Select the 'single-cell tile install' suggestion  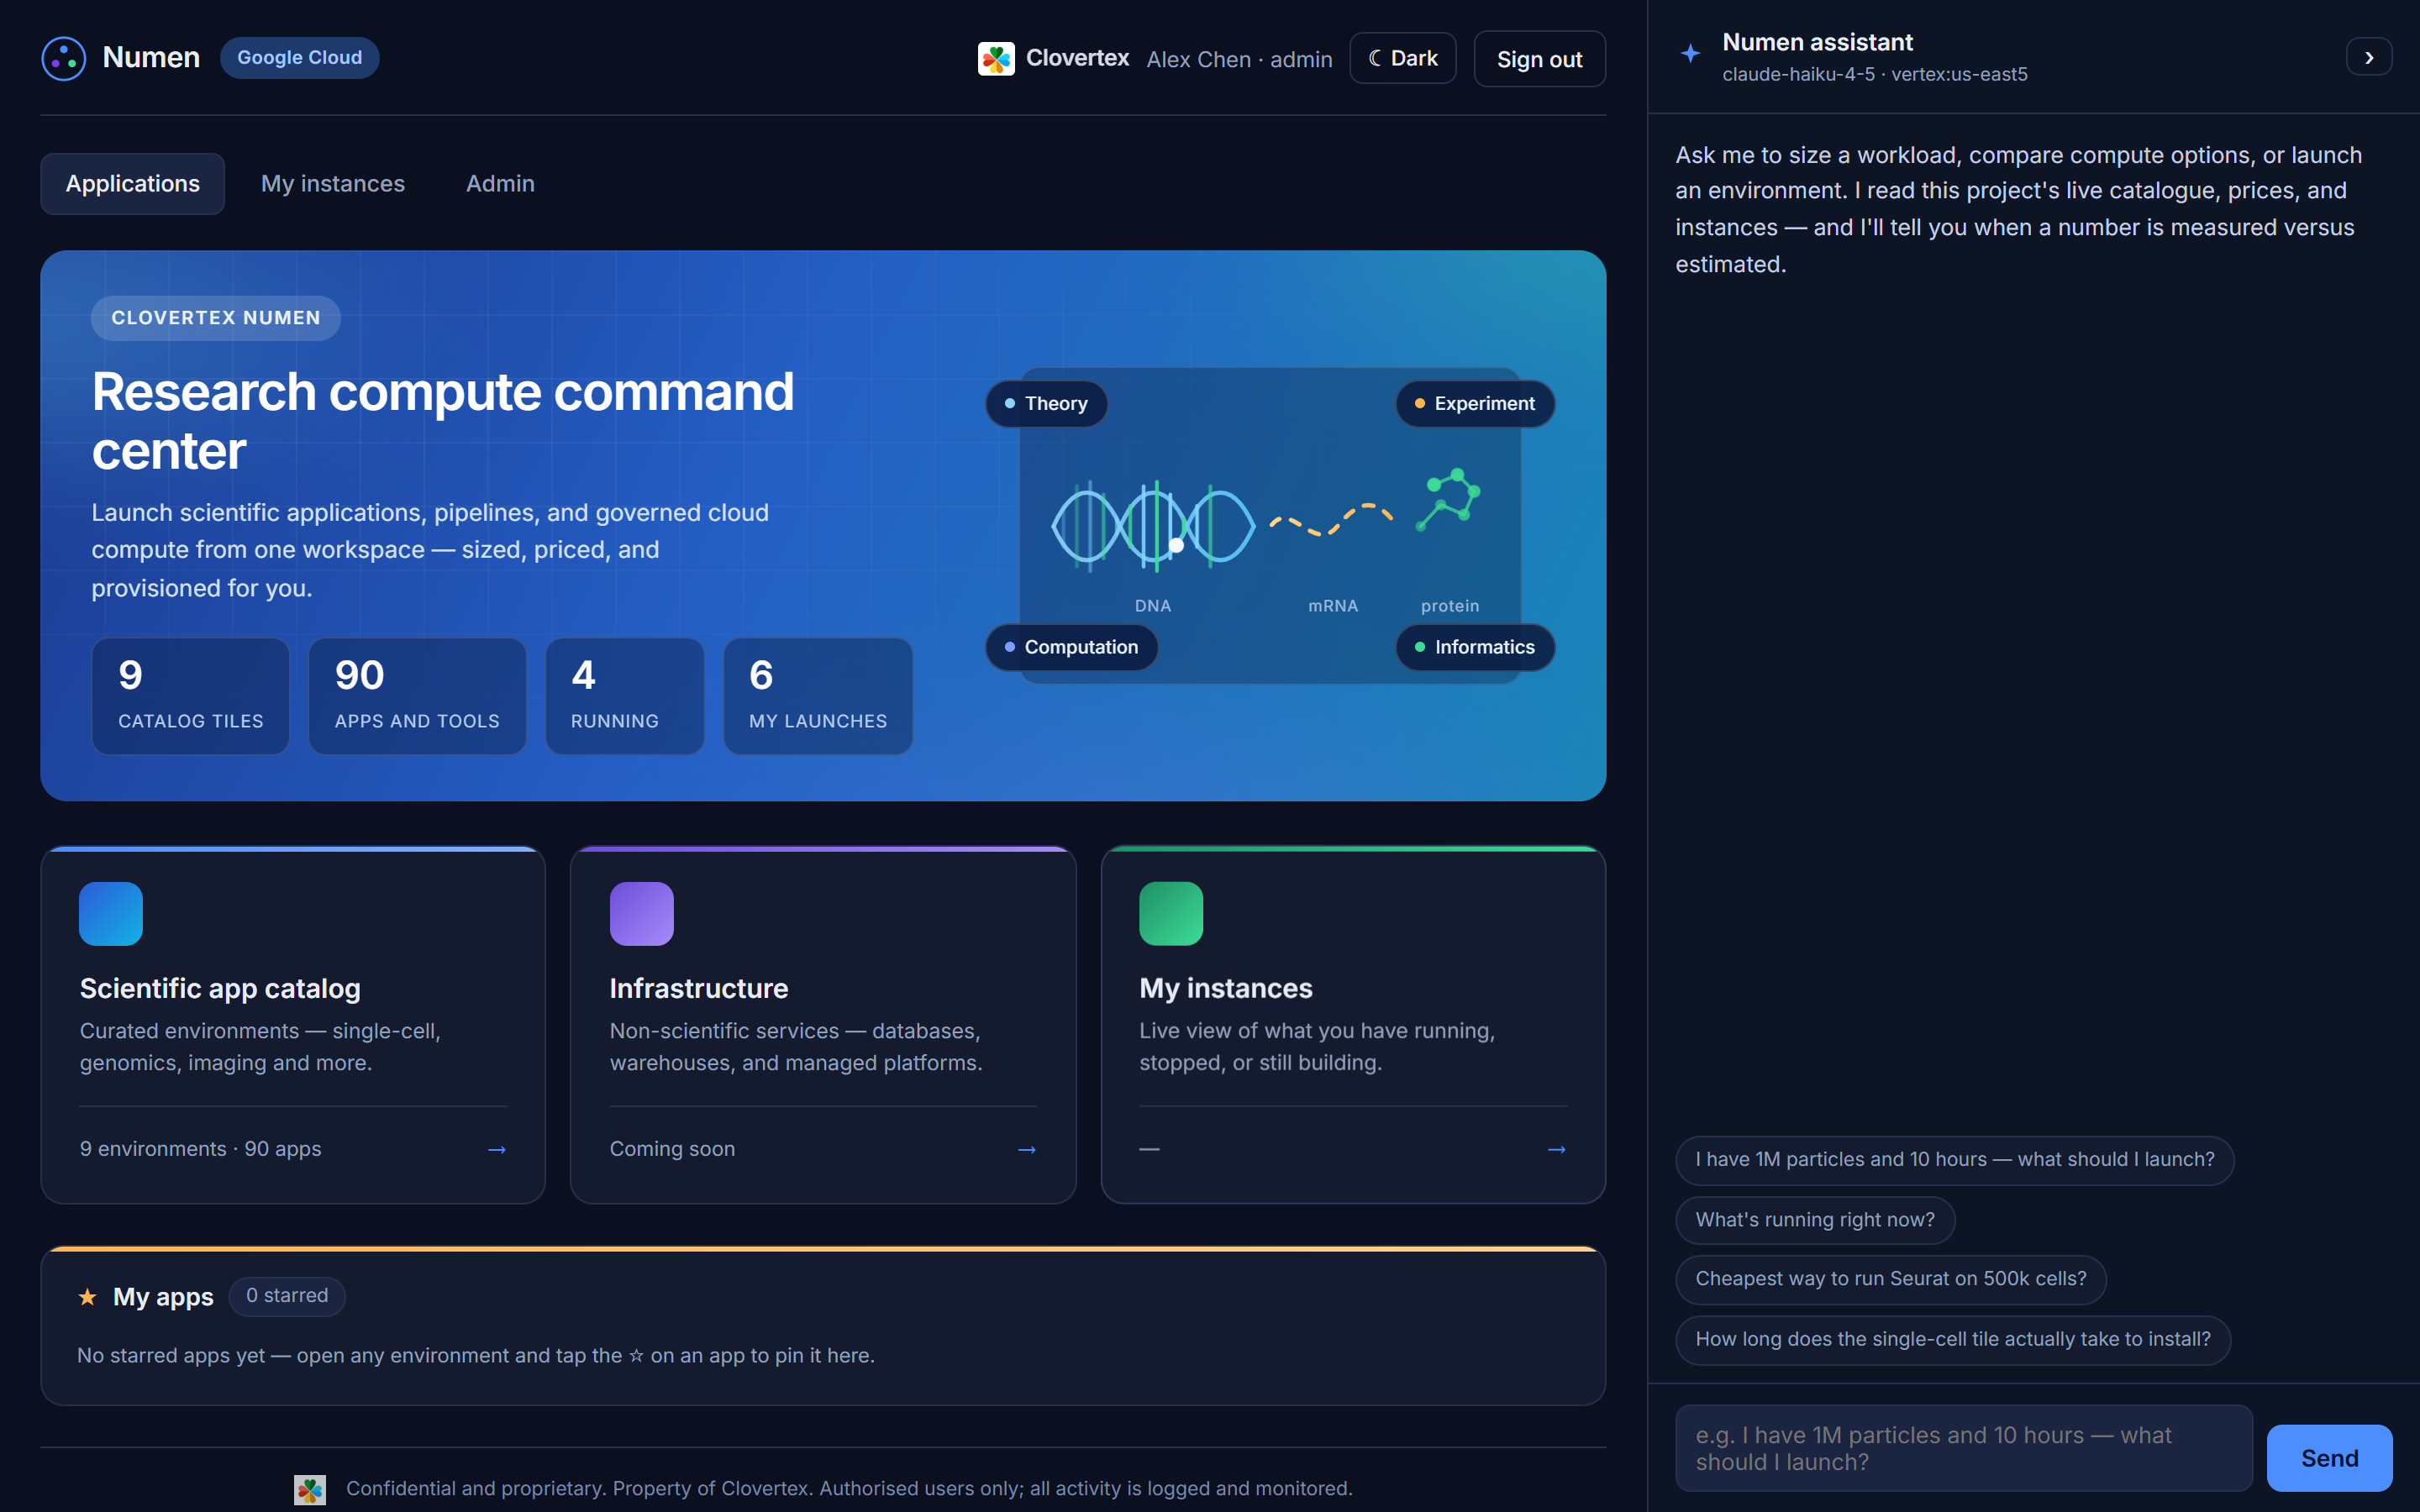1953,1339
